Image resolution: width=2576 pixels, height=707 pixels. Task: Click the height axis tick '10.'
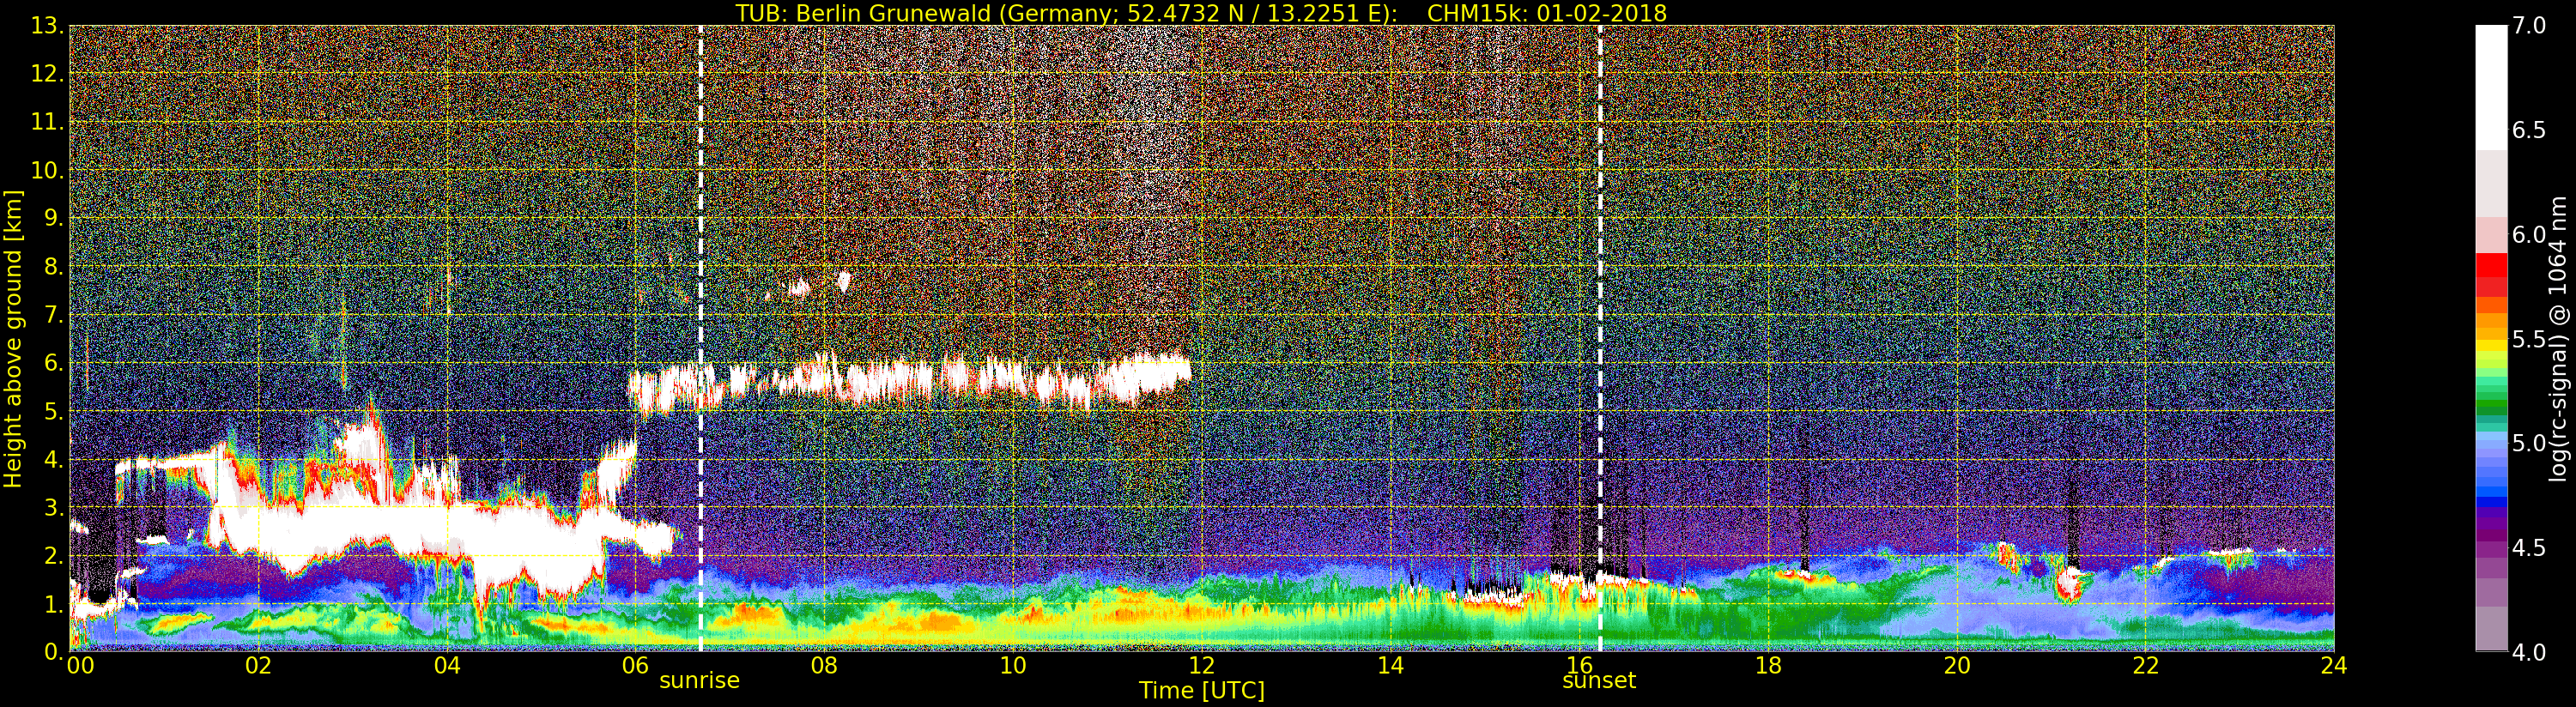47,170
